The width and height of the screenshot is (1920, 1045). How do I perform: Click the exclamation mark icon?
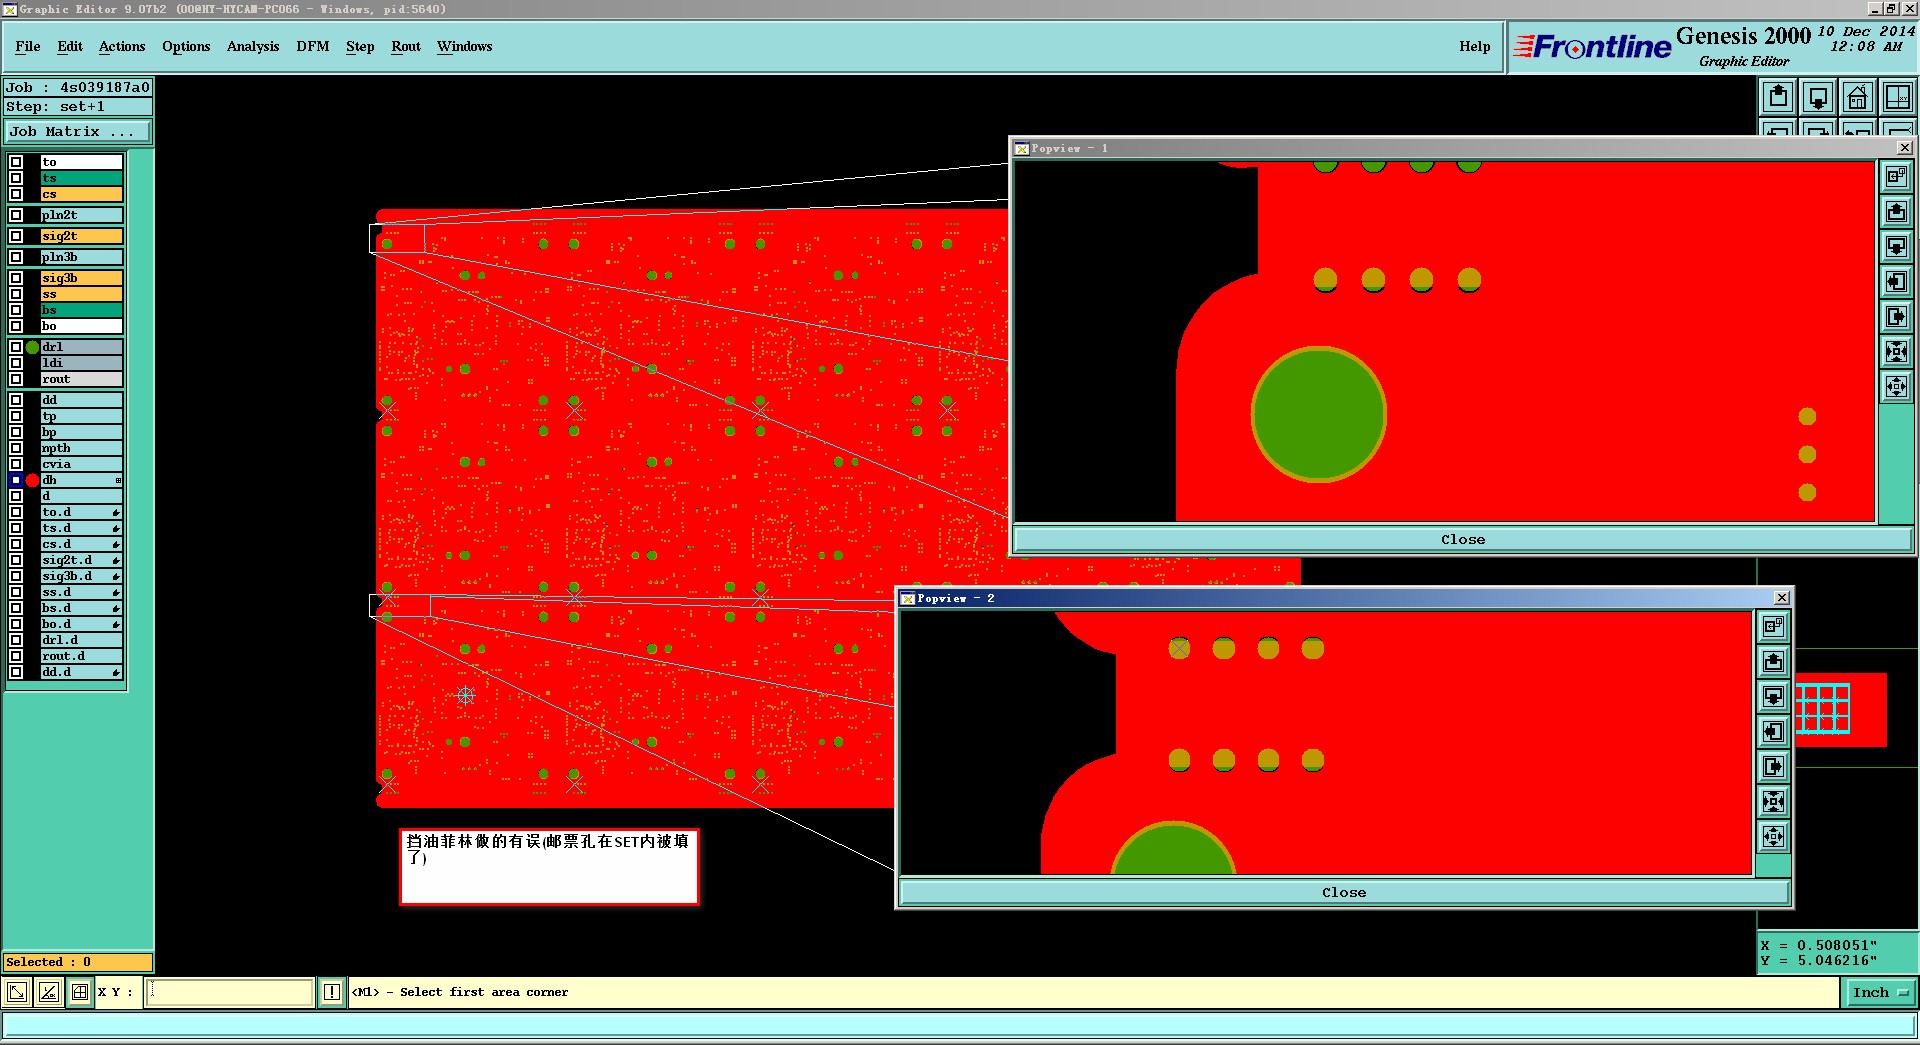[332, 992]
